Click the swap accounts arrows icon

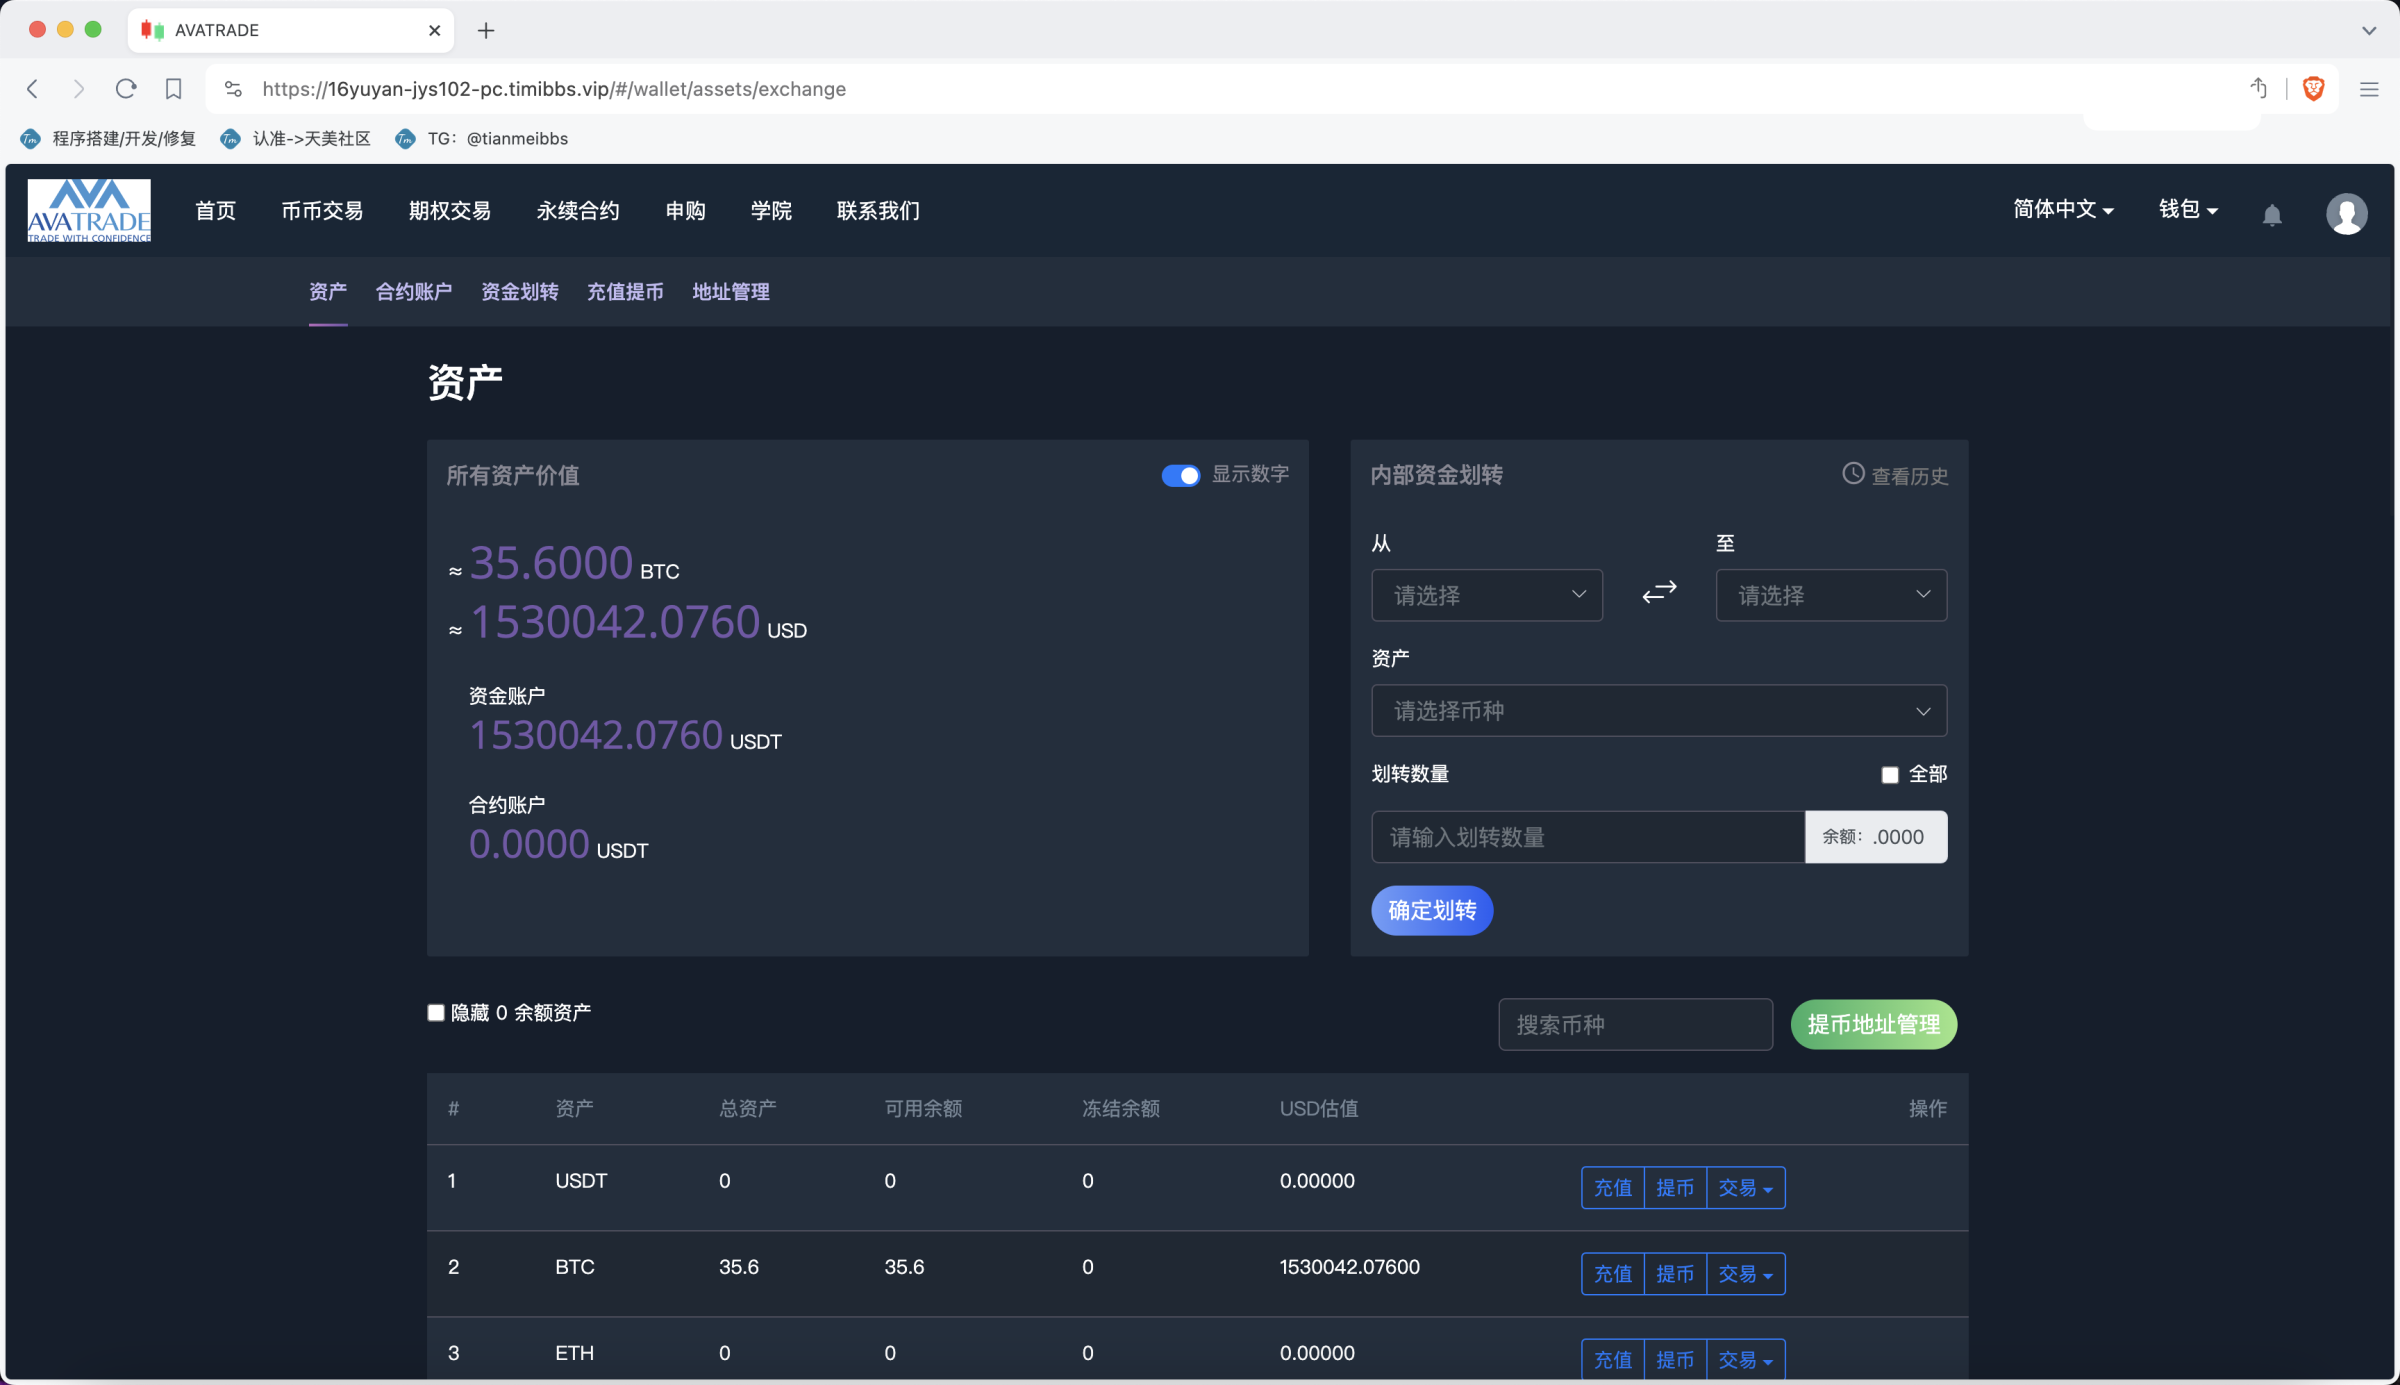[x=1659, y=593]
